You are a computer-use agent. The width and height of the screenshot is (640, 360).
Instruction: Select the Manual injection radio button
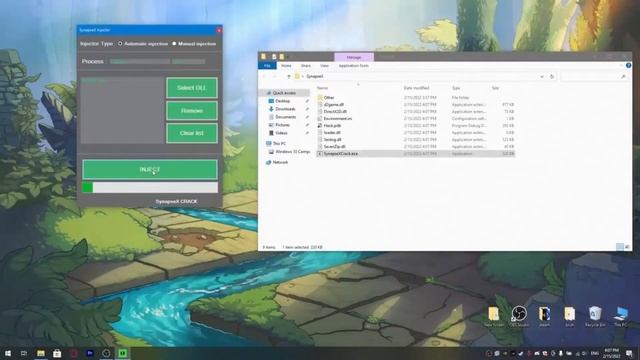[x=174, y=43]
